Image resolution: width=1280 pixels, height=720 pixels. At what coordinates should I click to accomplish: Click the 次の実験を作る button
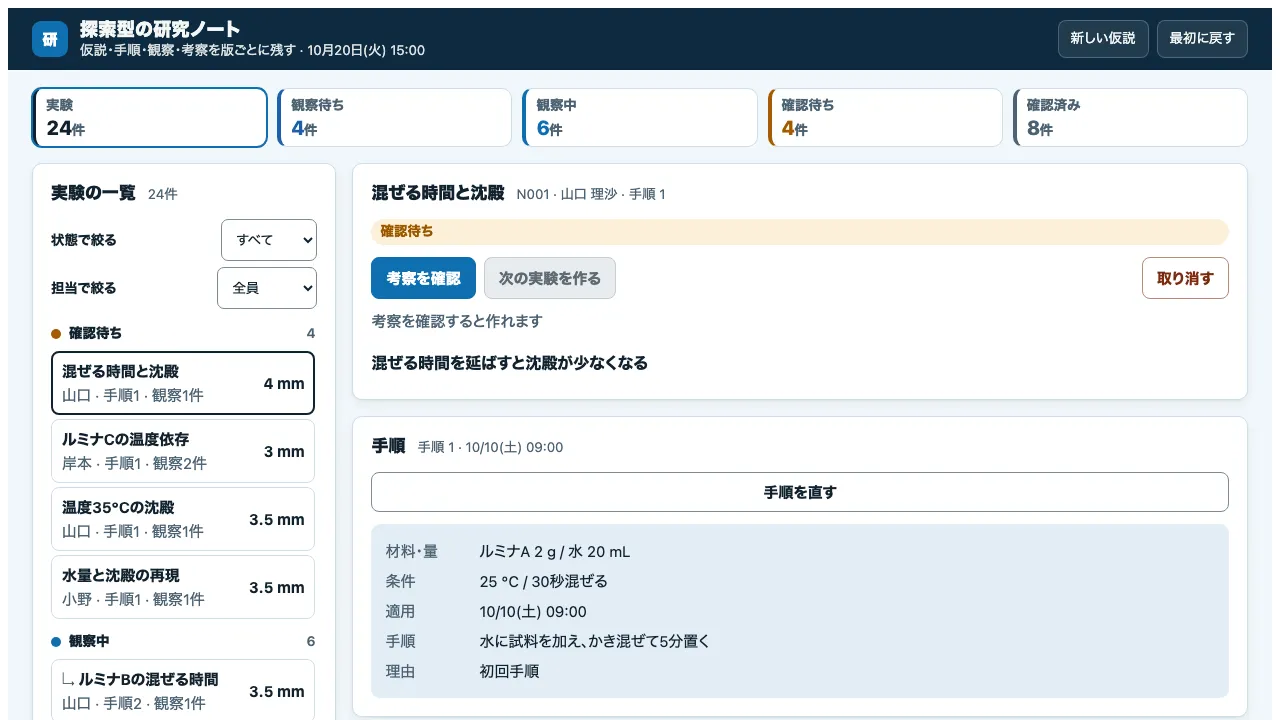550,278
